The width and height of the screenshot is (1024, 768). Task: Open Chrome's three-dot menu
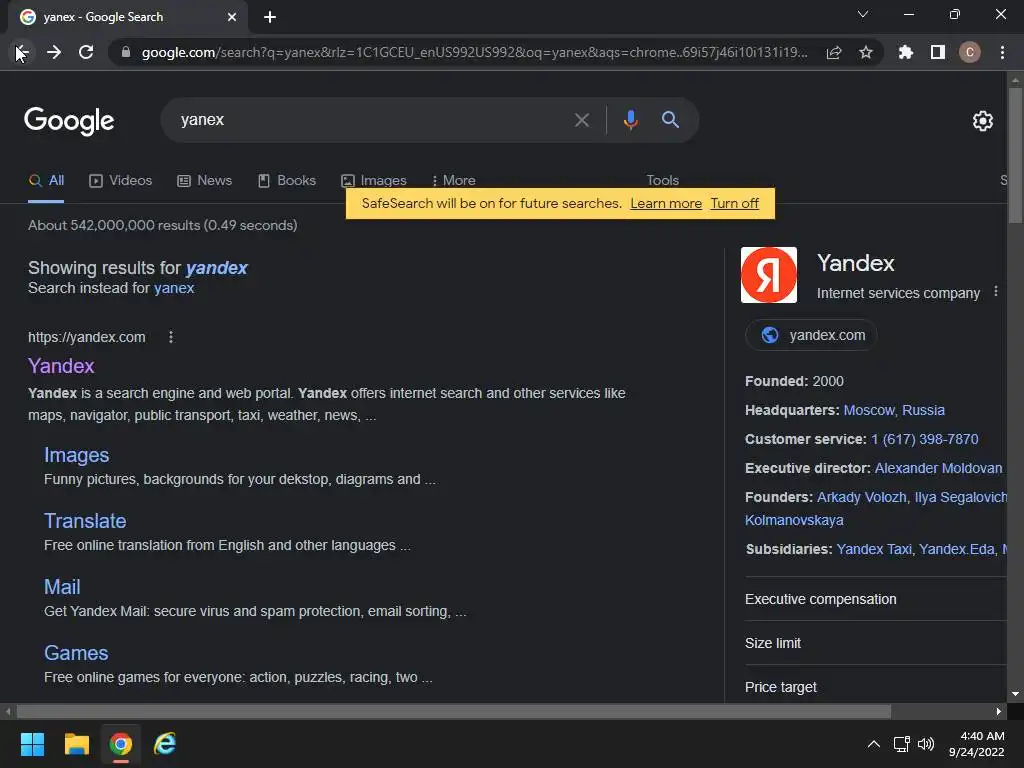[1002, 52]
